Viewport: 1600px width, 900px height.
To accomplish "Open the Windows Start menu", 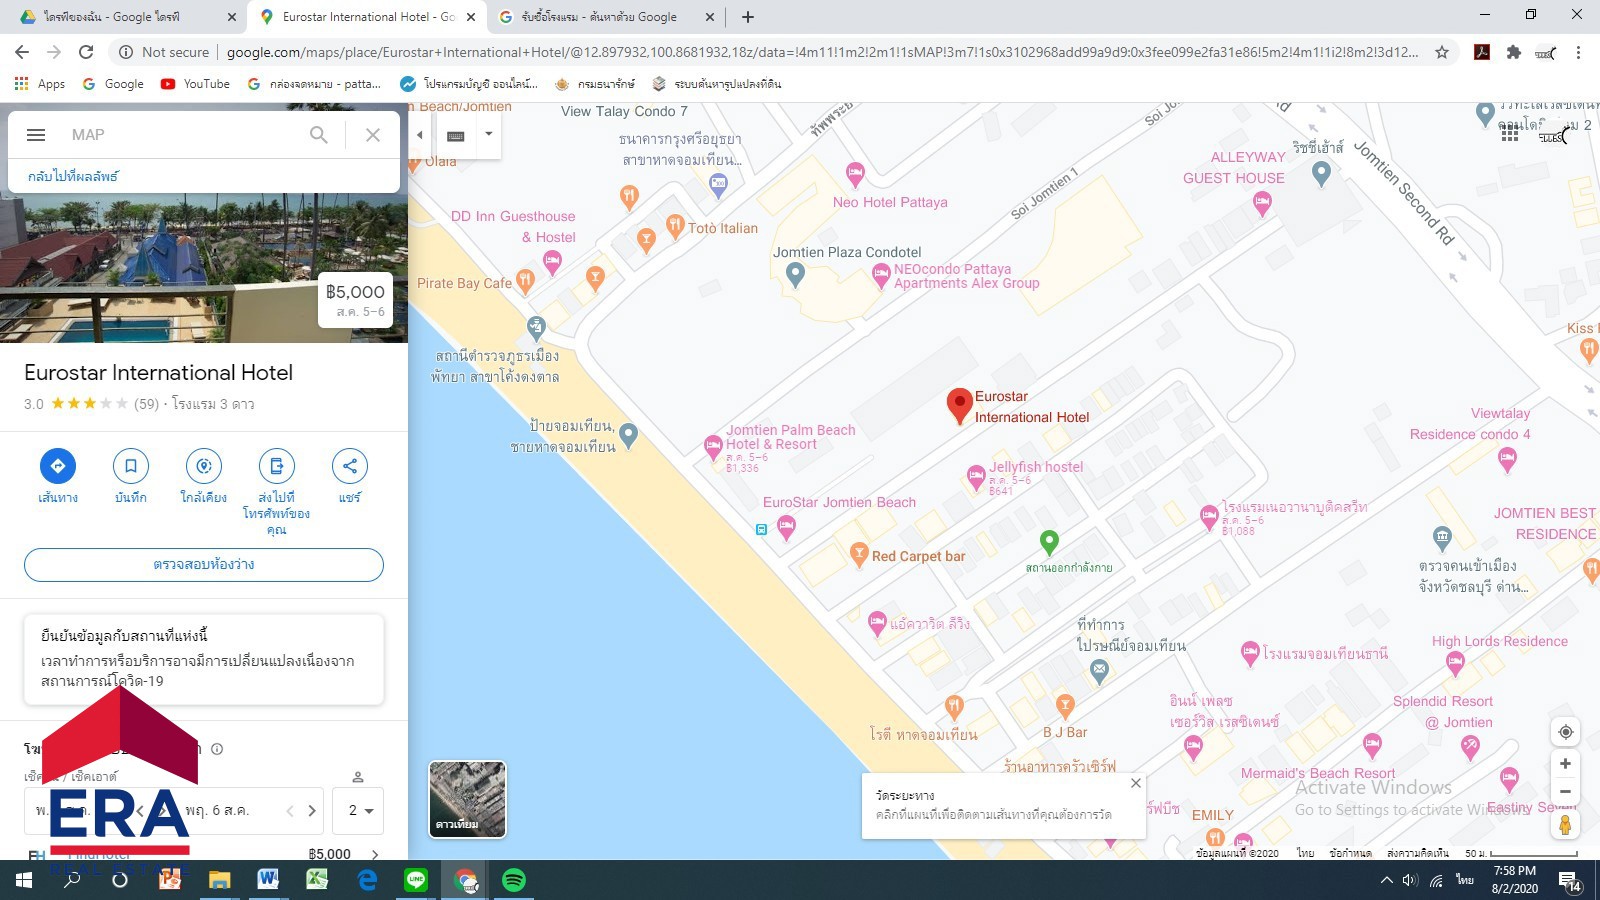I will click(24, 880).
